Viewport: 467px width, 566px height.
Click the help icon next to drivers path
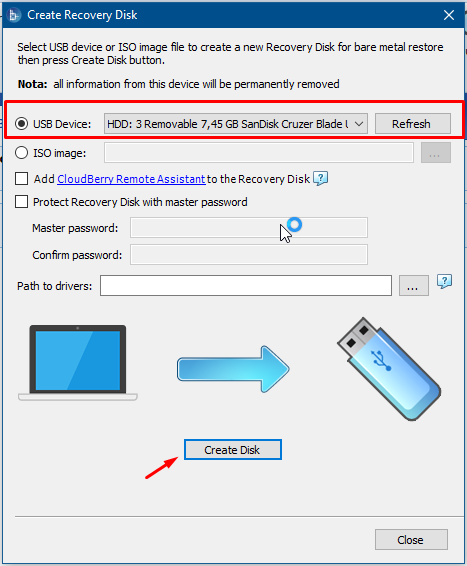coord(444,281)
